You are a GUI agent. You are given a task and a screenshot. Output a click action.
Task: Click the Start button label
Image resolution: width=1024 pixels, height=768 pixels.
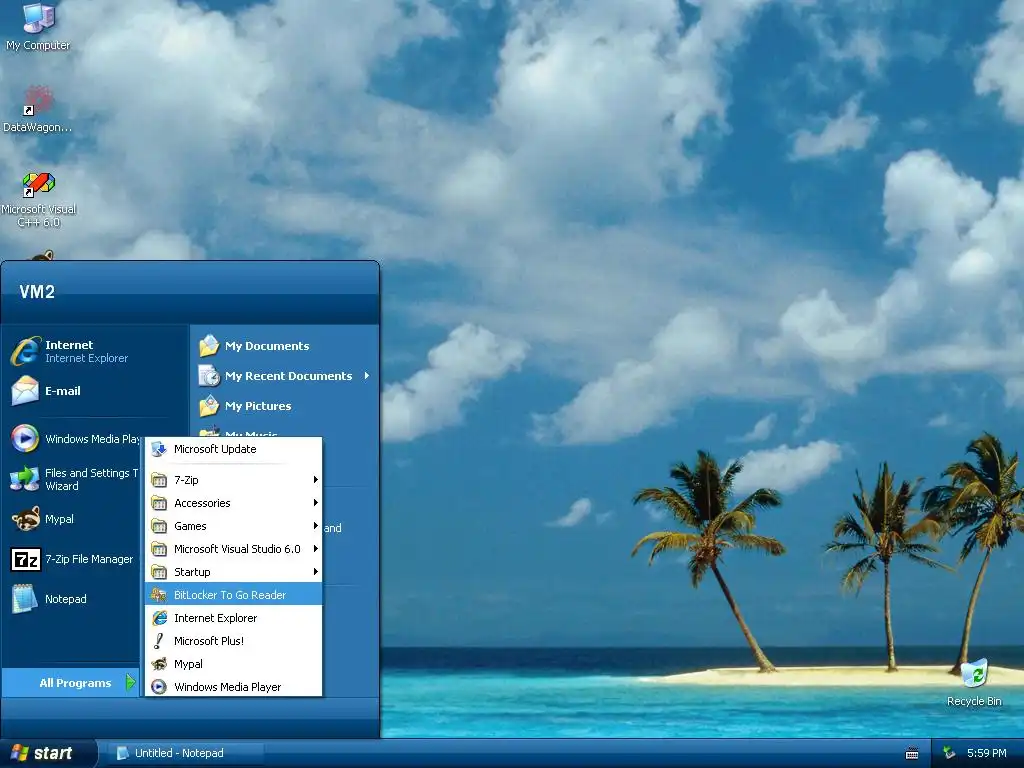(x=53, y=753)
